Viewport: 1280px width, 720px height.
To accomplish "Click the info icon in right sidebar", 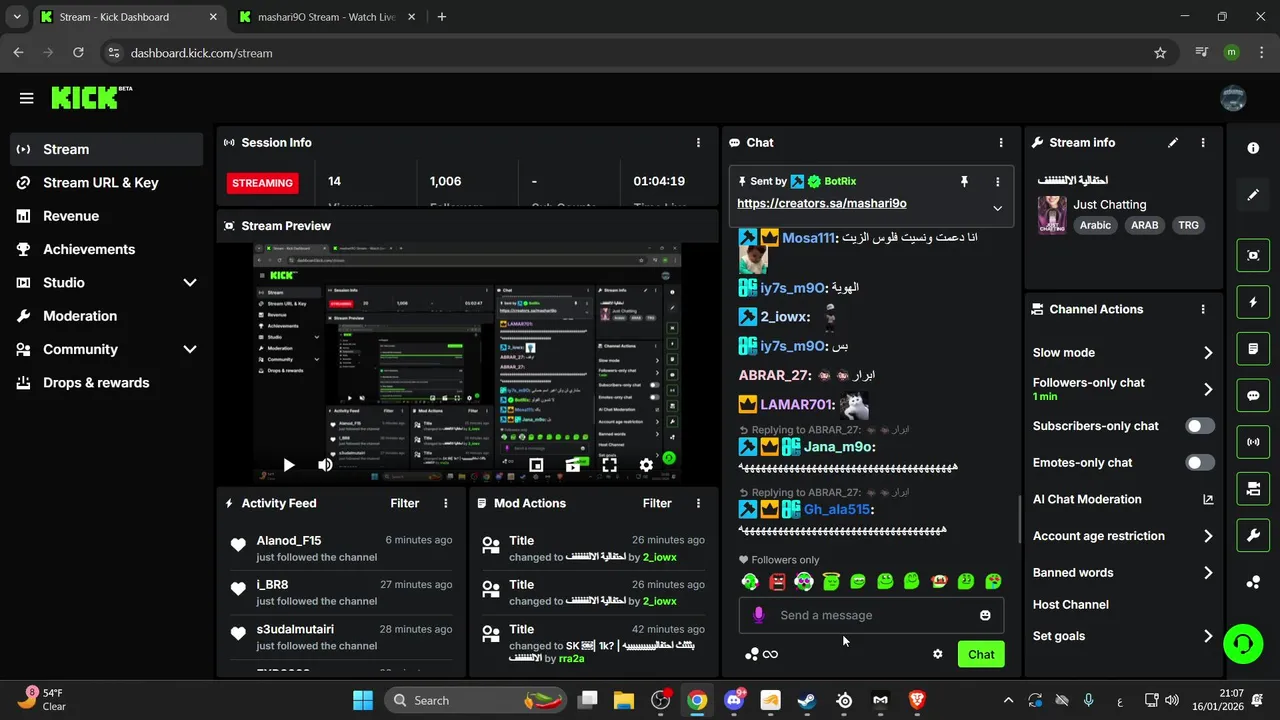I will (1253, 148).
